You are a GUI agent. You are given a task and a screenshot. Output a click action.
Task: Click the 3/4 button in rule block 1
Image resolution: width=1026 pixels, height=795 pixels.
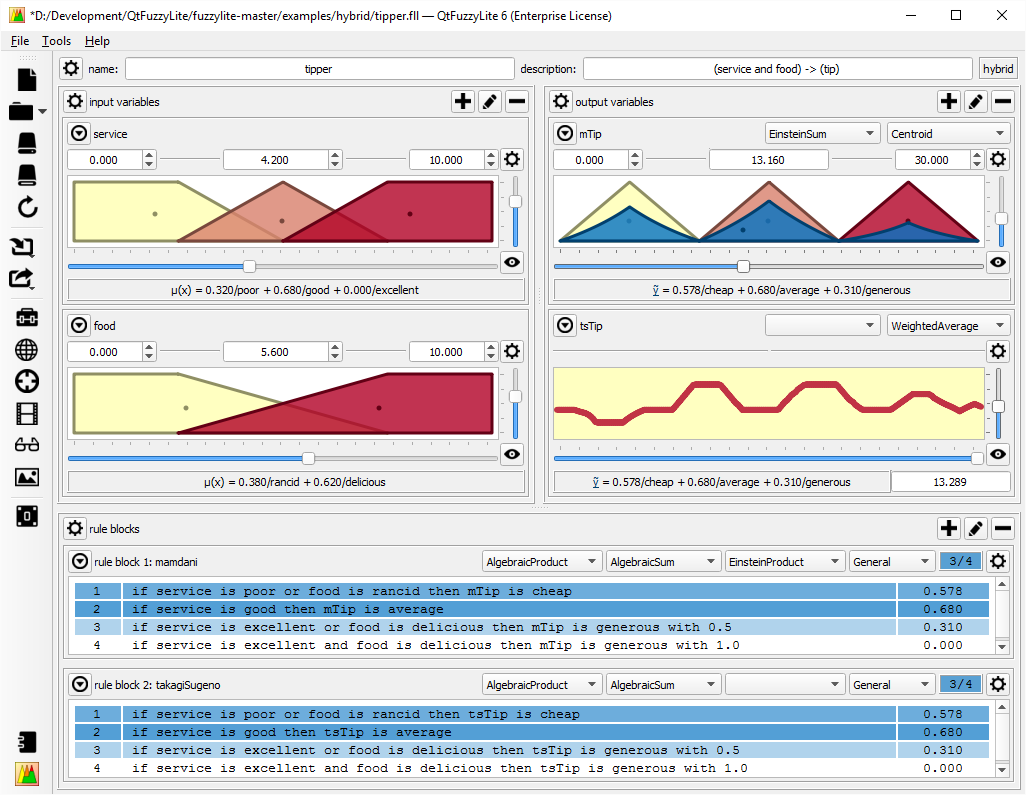[961, 561]
